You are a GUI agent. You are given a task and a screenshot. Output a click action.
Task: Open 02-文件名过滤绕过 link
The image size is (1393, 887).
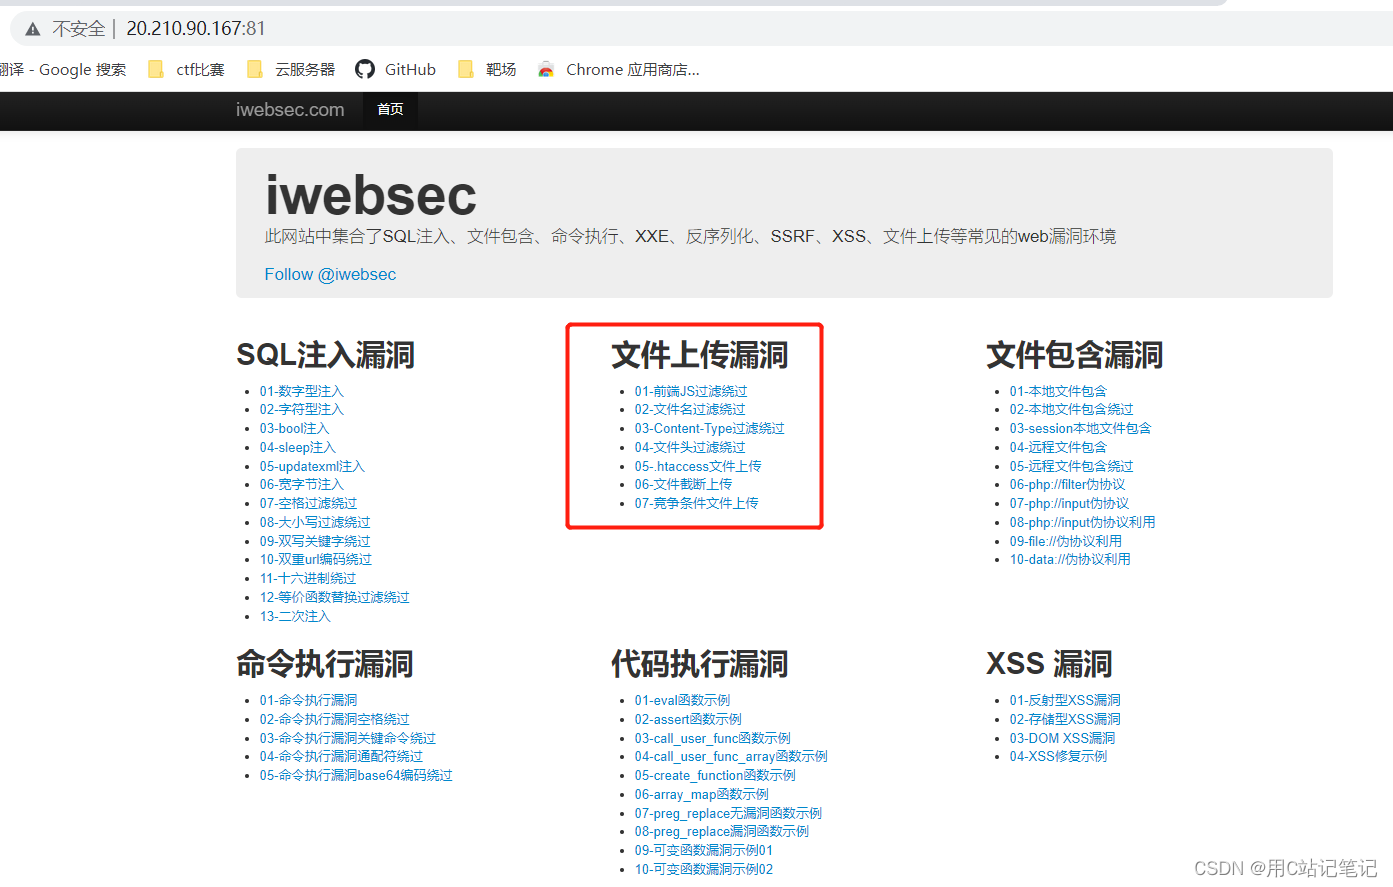pyautogui.click(x=690, y=409)
